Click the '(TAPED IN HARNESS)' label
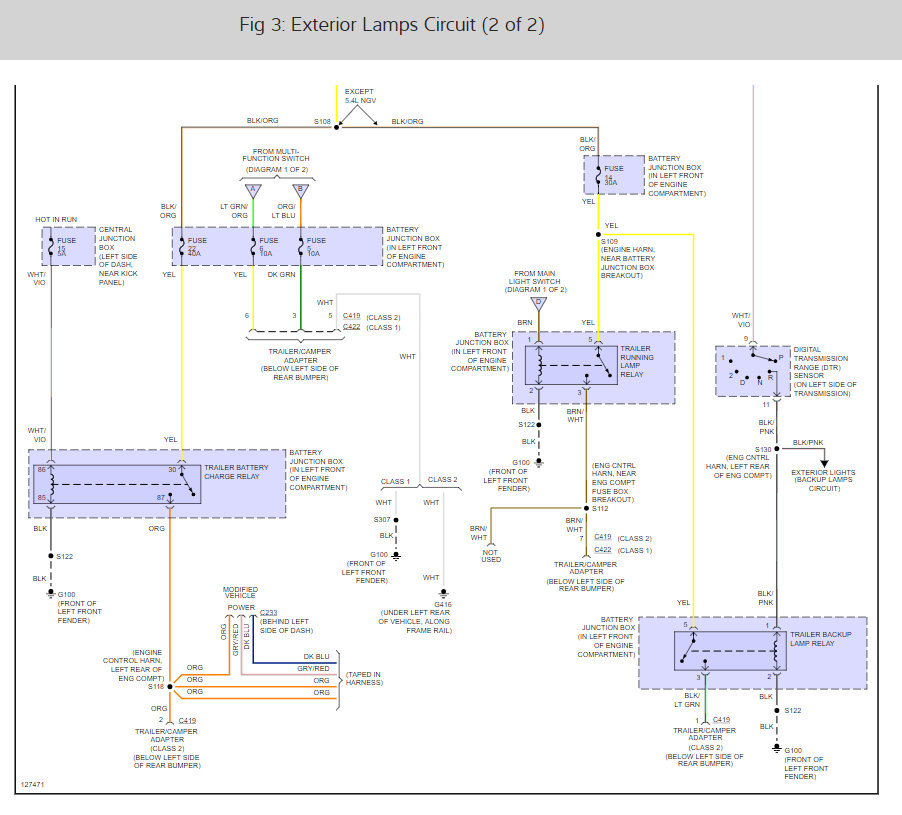Viewport: 902px width, 815px height. click(x=364, y=679)
